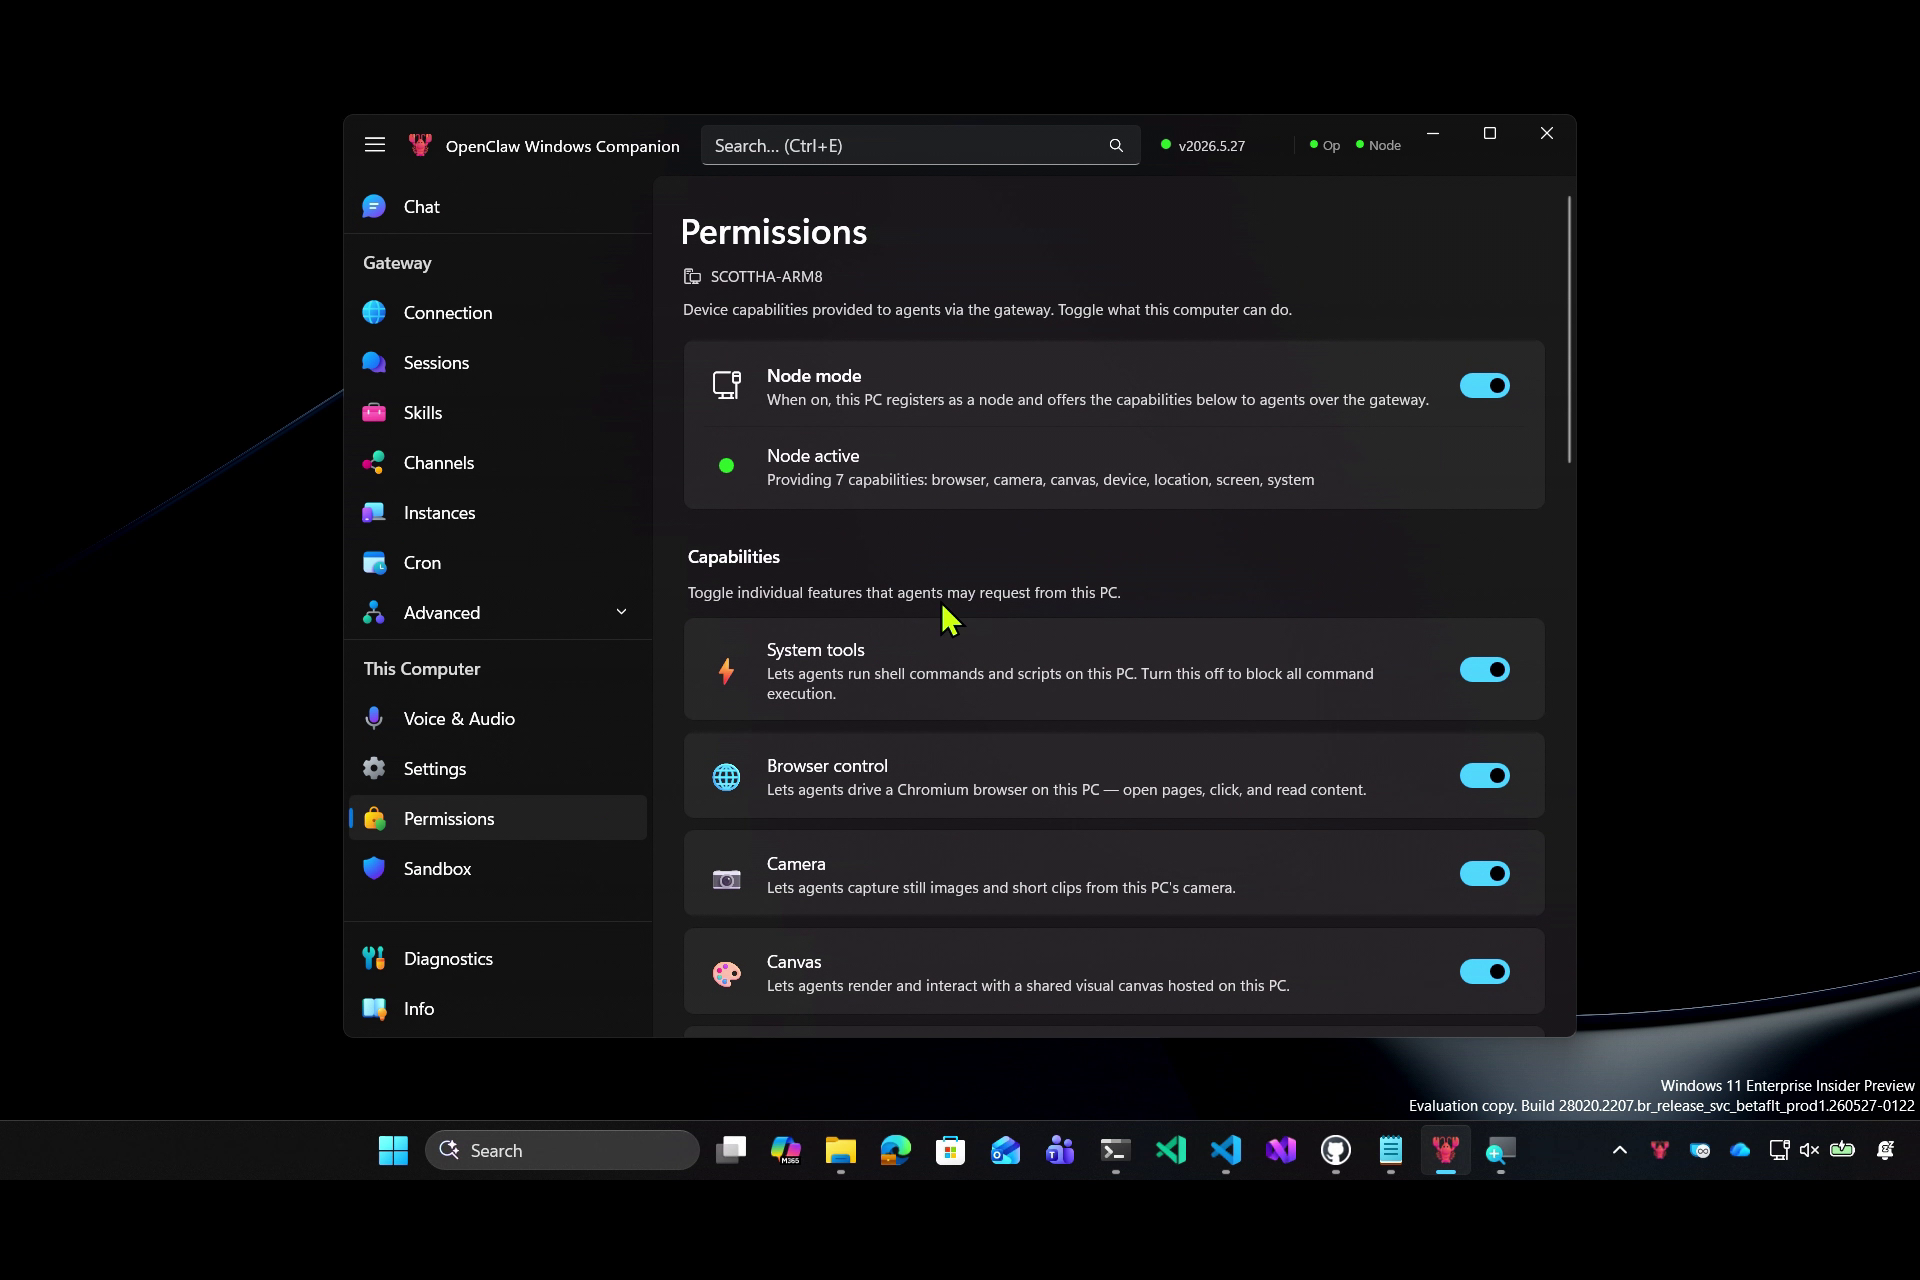Click the OneDrive cloud tray icon
This screenshot has width=1920, height=1280.
click(1740, 1150)
